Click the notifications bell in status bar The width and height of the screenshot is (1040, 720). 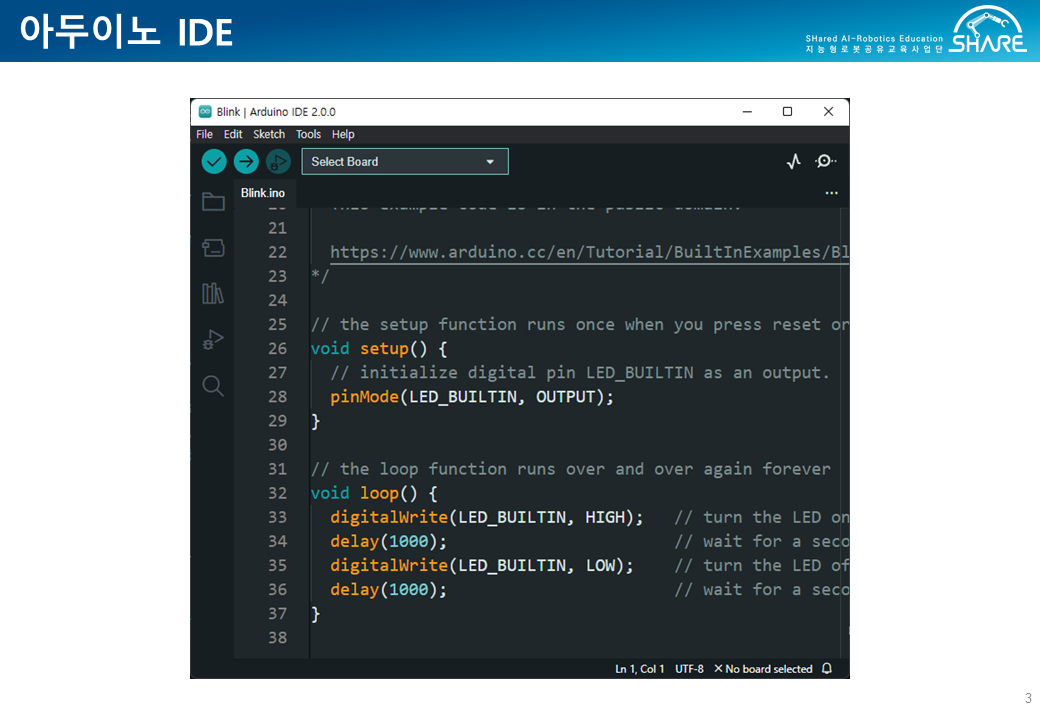(827, 668)
